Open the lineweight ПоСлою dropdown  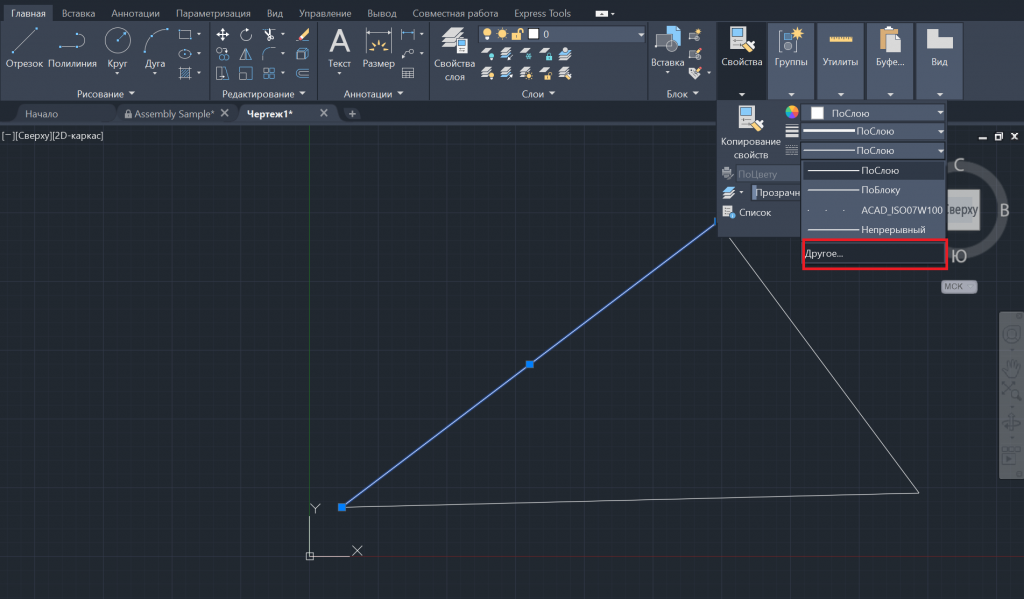pos(874,131)
